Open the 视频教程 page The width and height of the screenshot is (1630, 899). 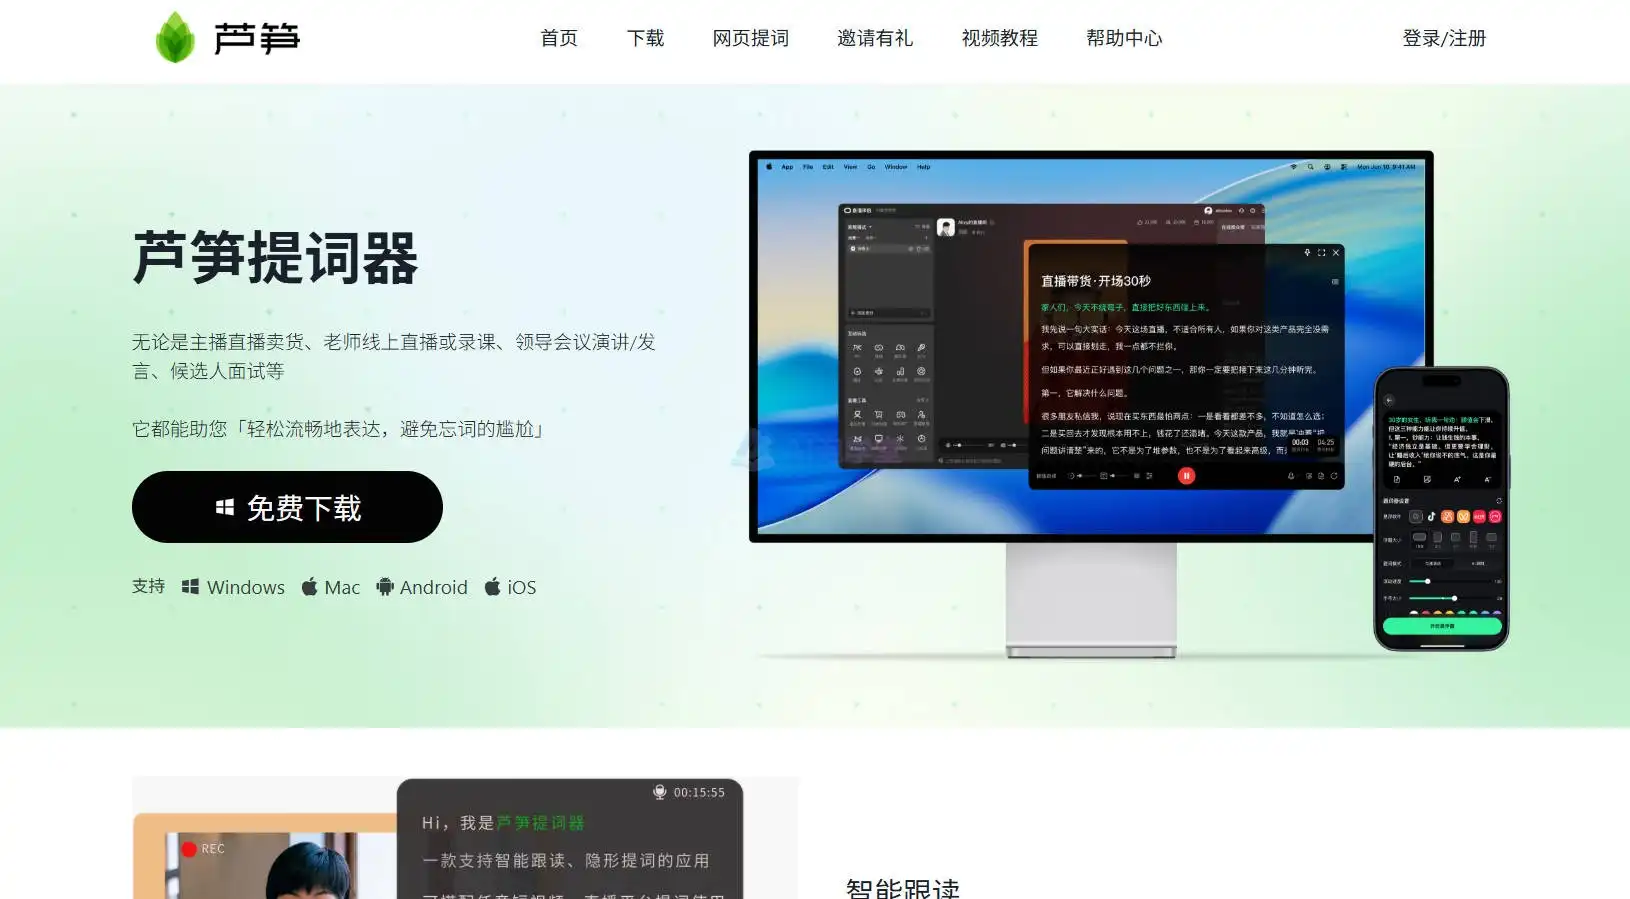1000,38
